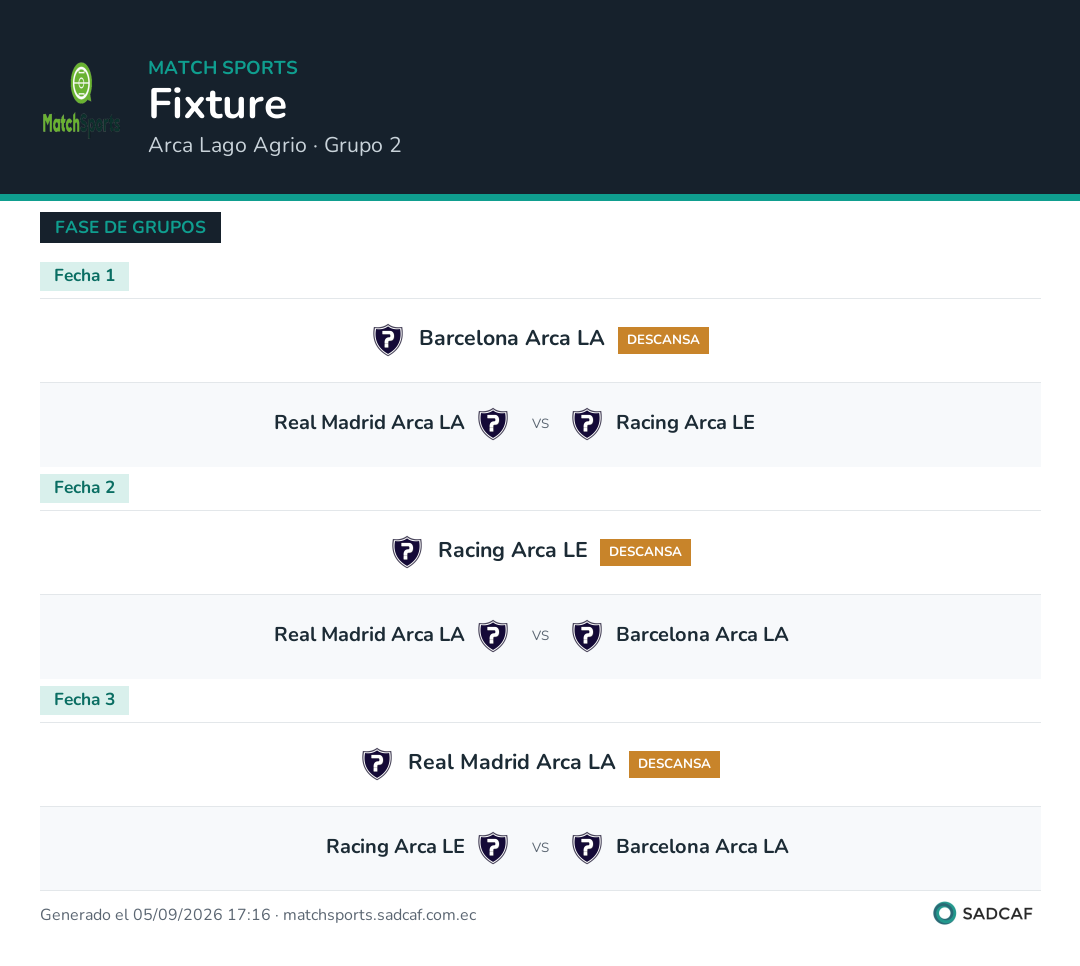The height and width of the screenshot is (966, 1080).
Task: Select the Fecha 2 label
Action: [84, 489]
